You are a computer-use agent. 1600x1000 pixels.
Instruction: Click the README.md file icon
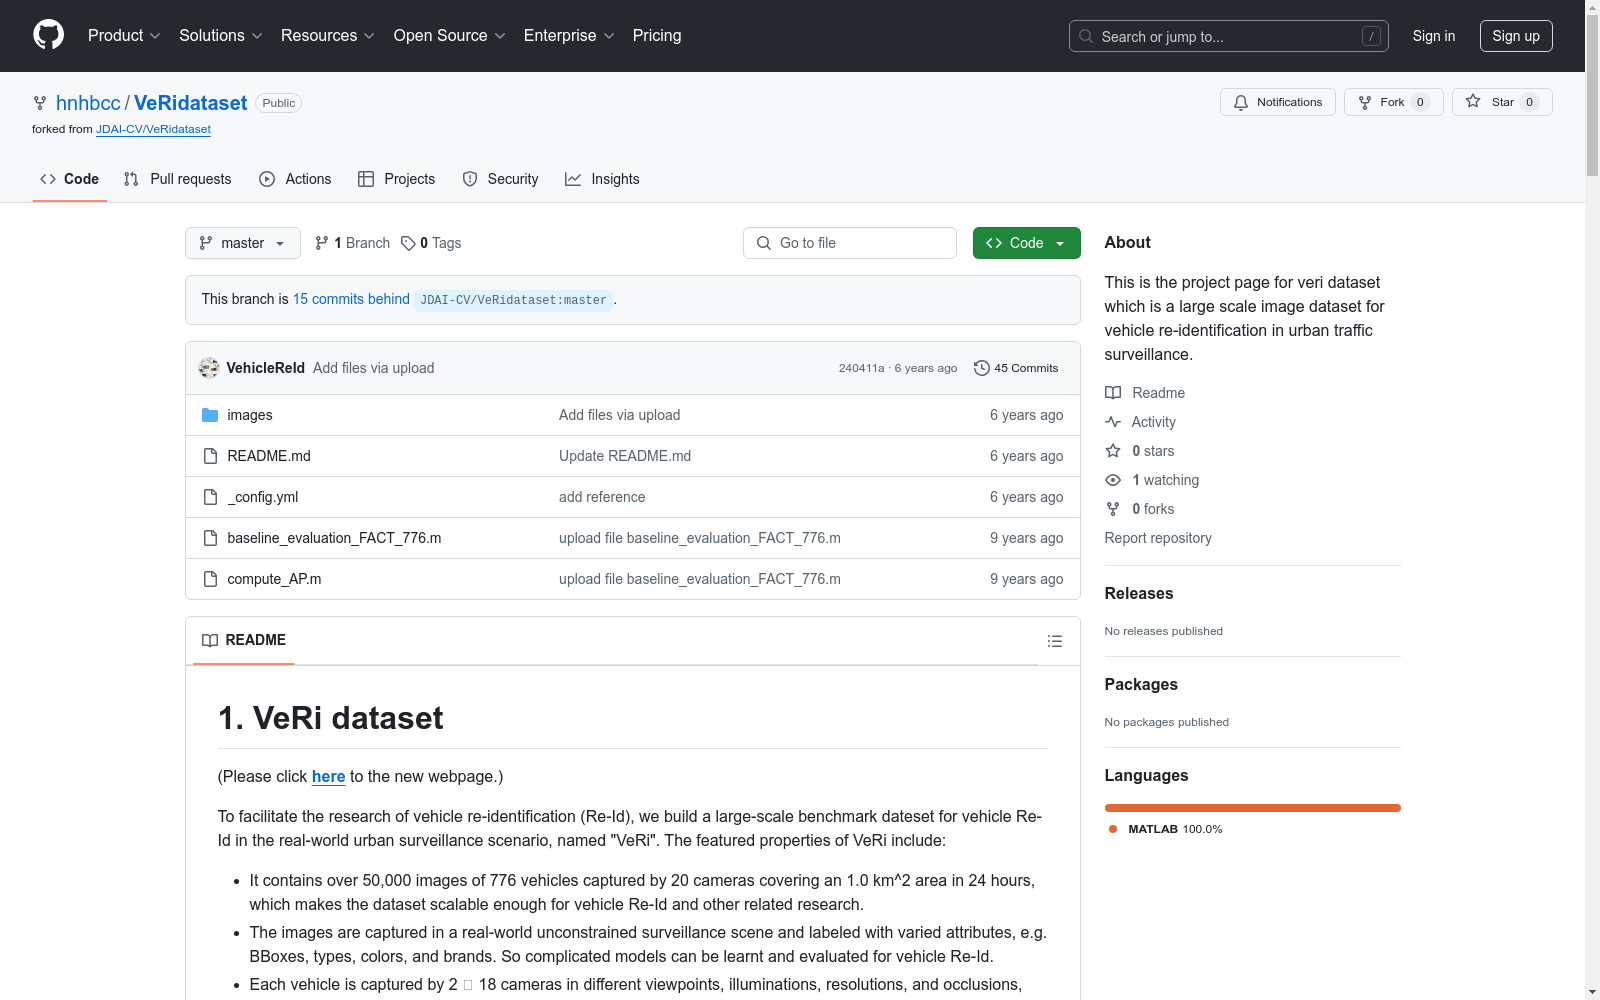pyautogui.click(x=210, y=456)
